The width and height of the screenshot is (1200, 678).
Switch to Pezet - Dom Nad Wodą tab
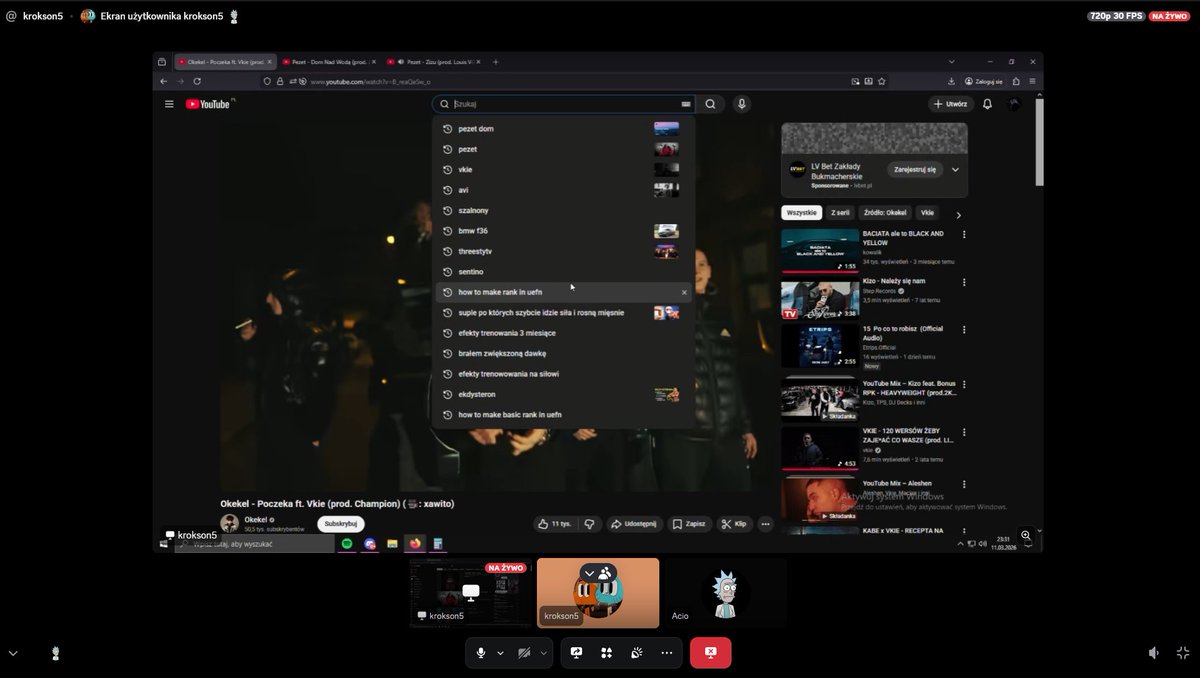pyautogui.click(x=328, y=62)
